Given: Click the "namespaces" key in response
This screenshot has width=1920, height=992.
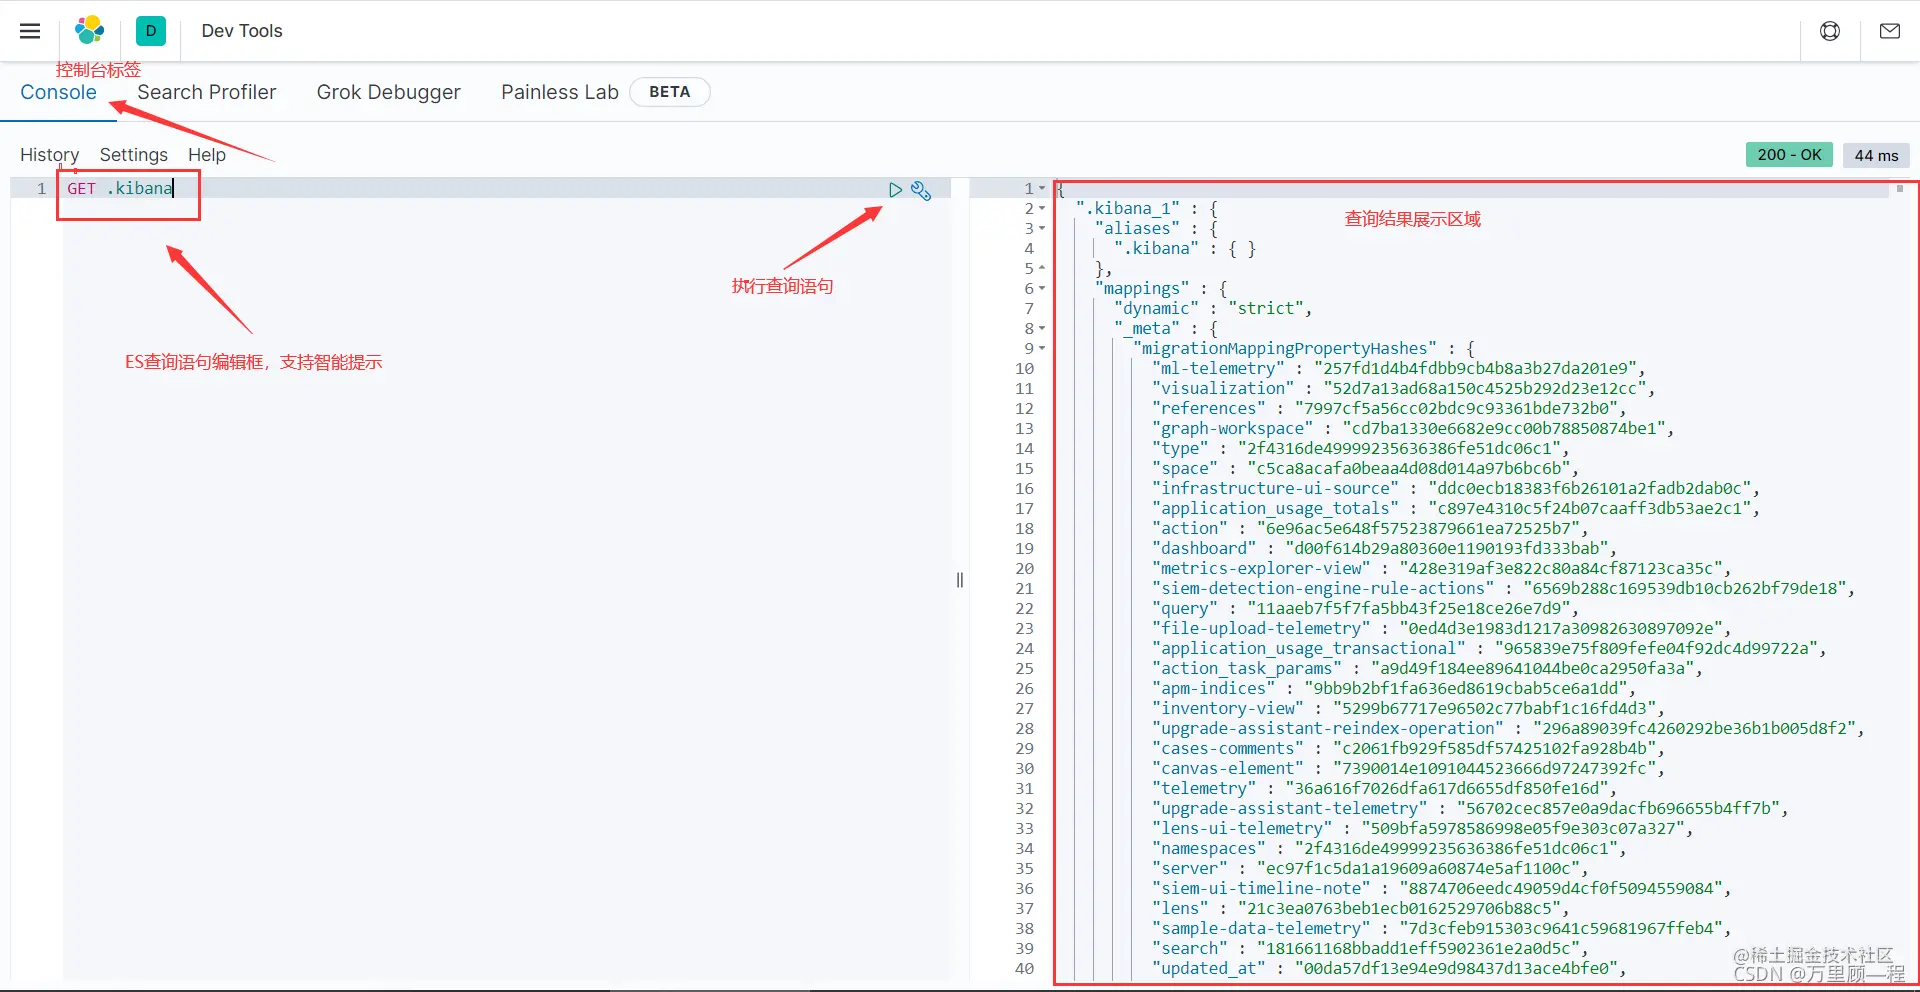Looking at the screenshot, I should point(1208,848).
